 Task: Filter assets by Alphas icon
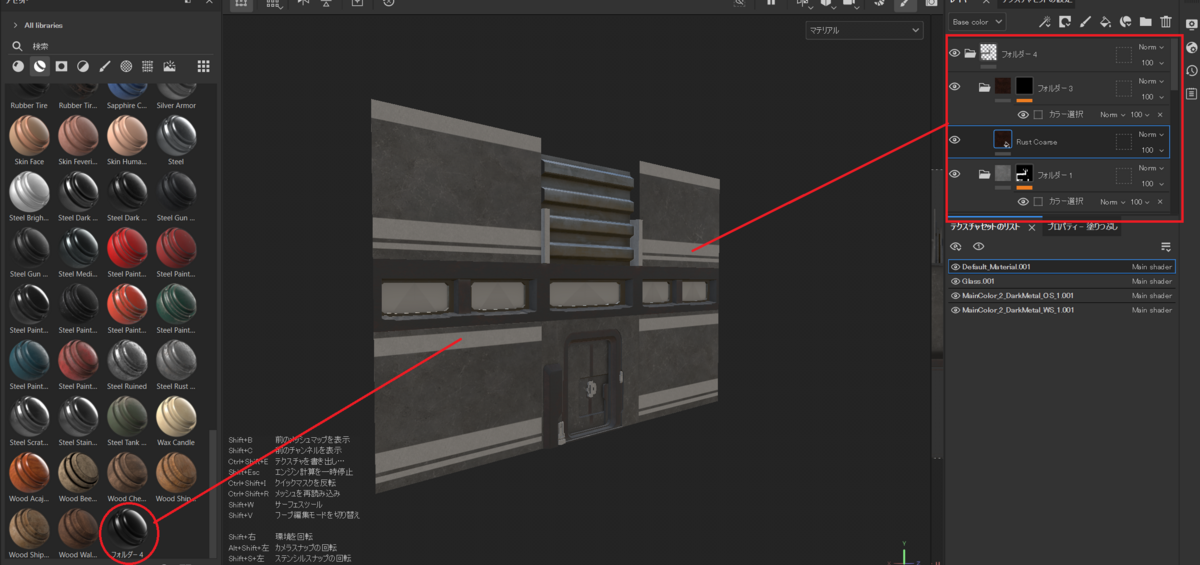(x=126, y=66)
